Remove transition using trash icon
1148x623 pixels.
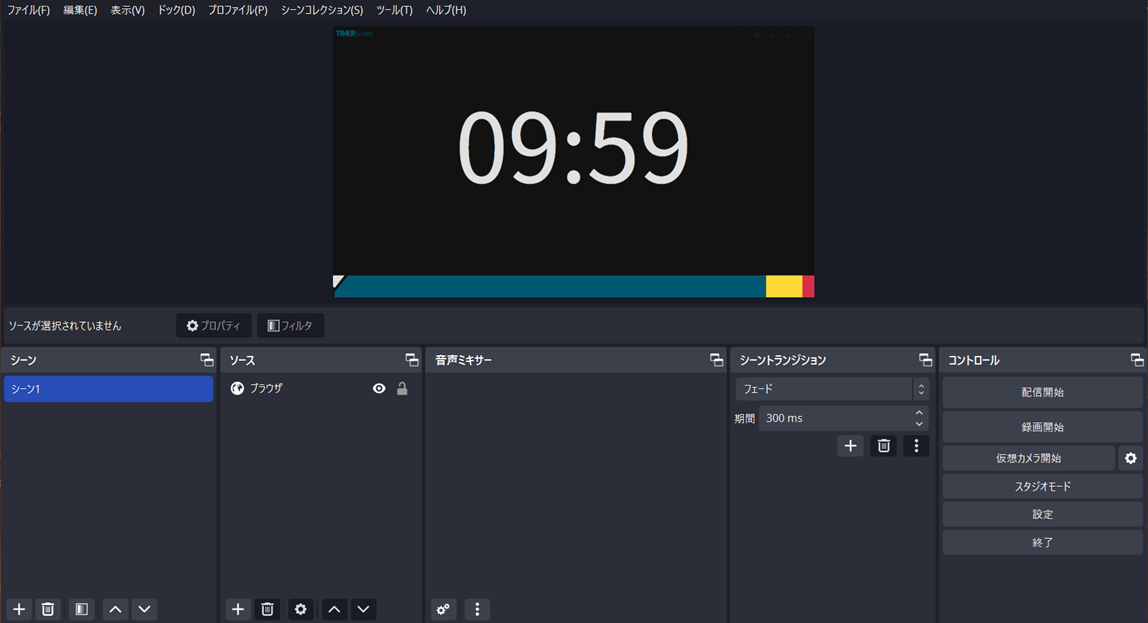[883, 446]
